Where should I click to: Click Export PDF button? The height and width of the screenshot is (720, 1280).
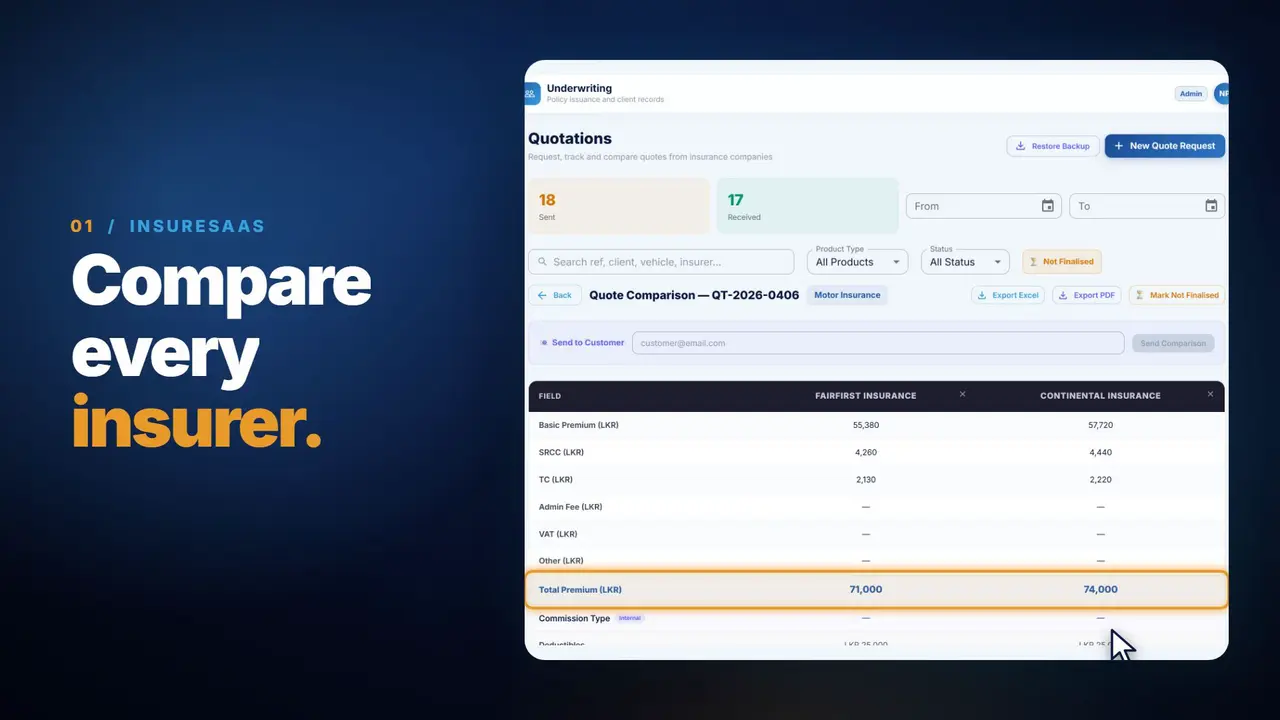click(1086, 295)
